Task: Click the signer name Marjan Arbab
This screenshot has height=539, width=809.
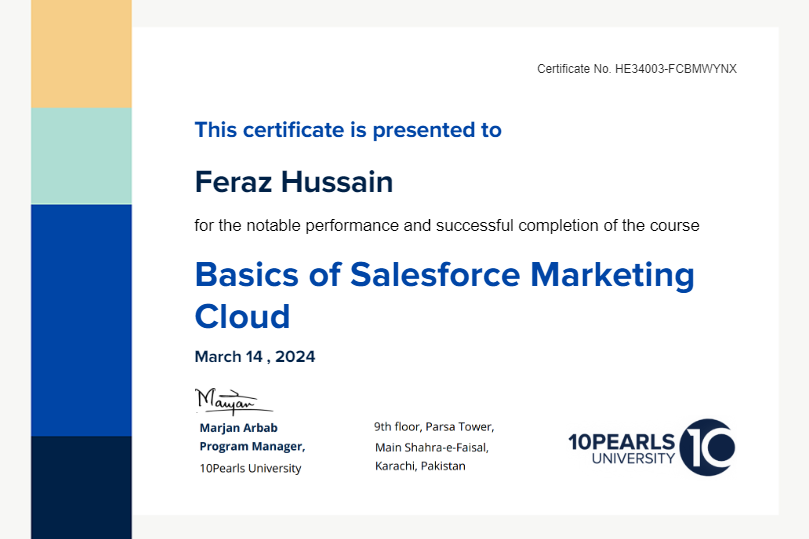Action: point(239,428)
